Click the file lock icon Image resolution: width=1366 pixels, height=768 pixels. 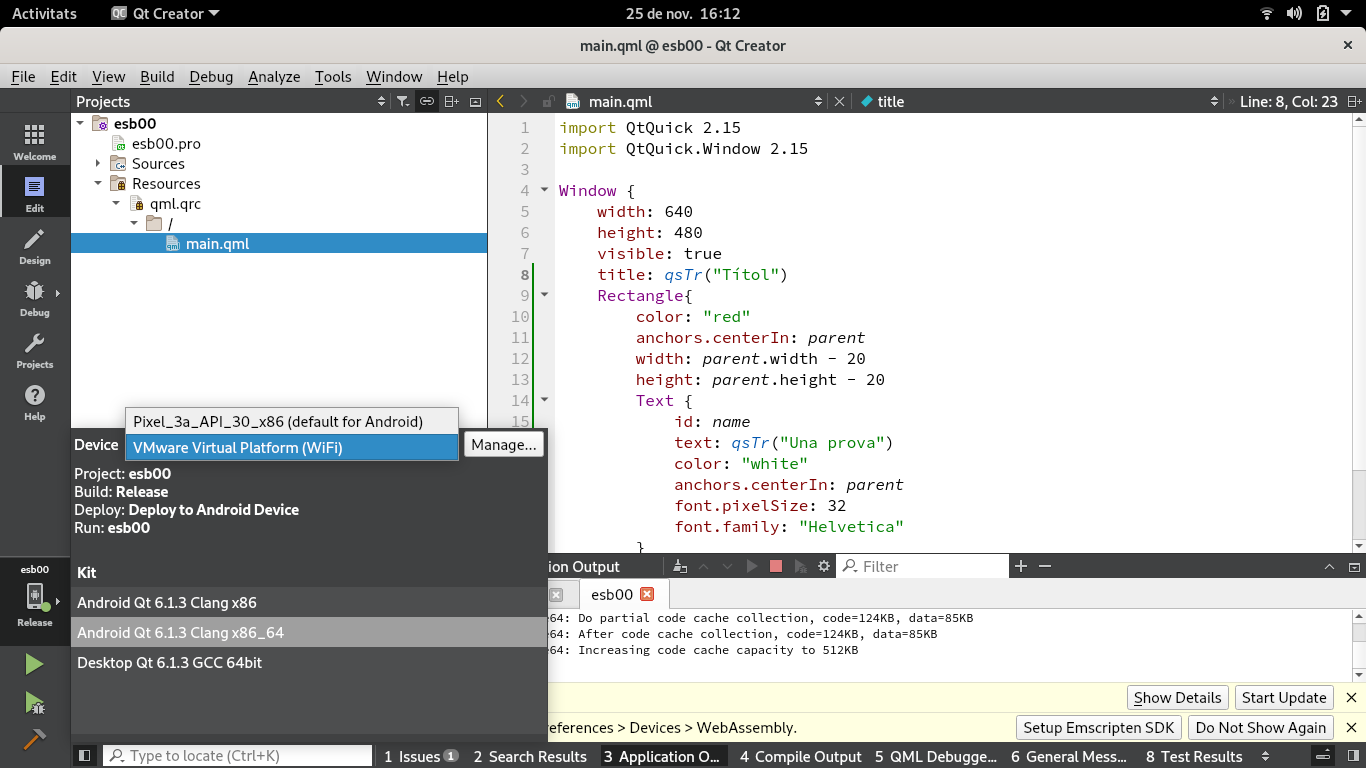pyautogui.click(x=548, y=101)
